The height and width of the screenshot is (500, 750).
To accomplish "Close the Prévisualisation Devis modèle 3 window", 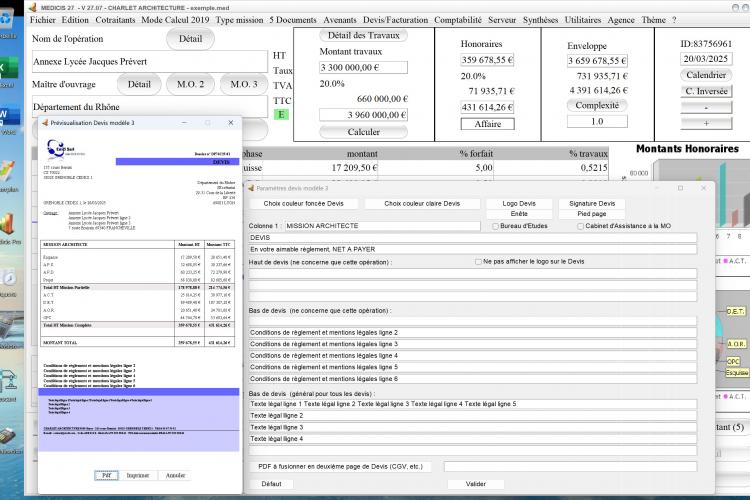I will pos(231,122).
